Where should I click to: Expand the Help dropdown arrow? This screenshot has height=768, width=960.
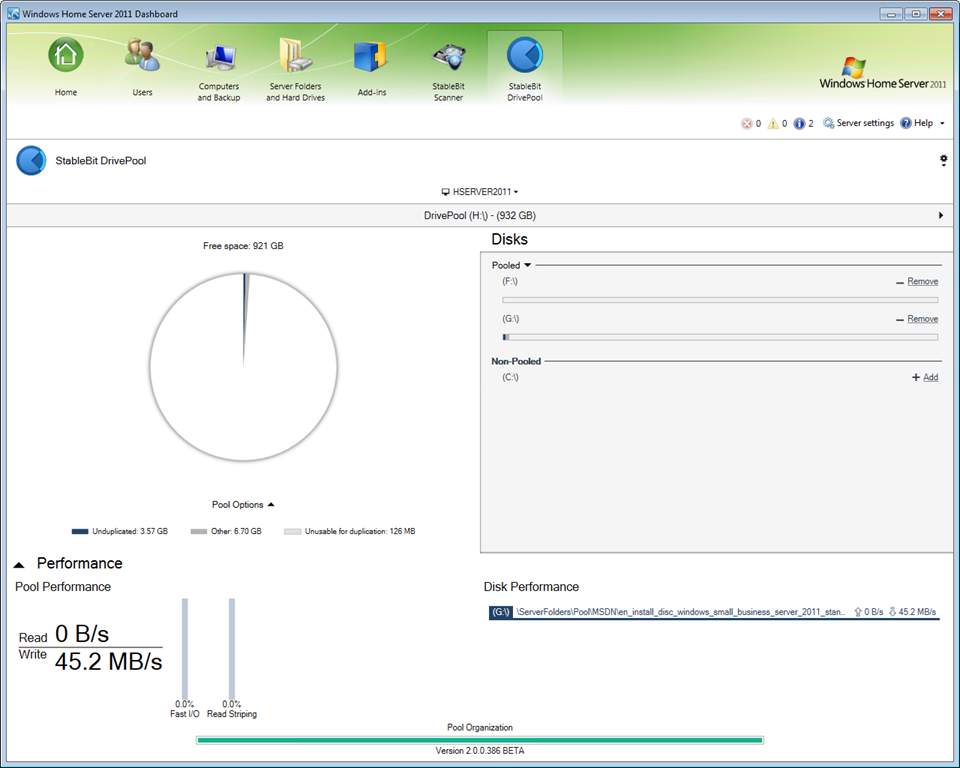tap(942, 124)
